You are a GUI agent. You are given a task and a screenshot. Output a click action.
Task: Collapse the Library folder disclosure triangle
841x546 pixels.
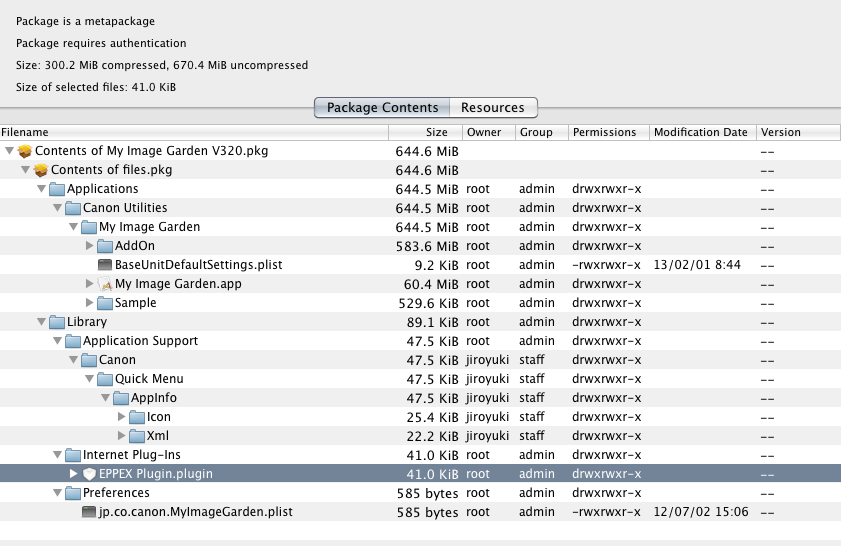[x=41, y=322]
